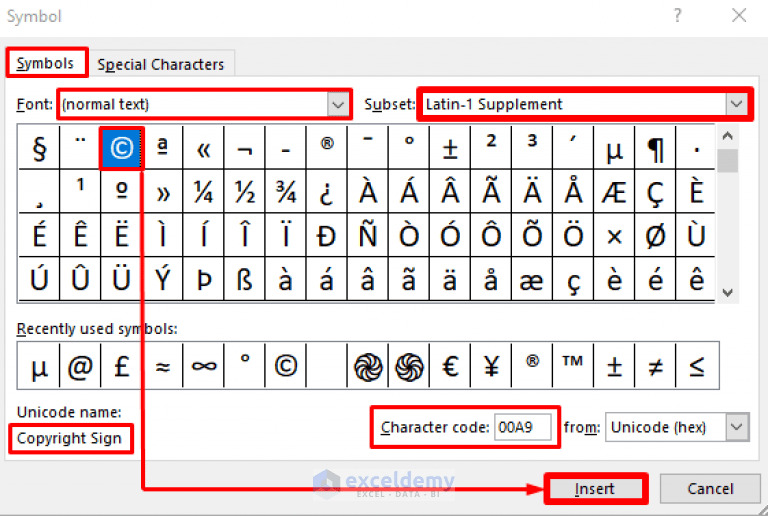Close the Symbol dialog
The image size is (768, 516).
739,16
